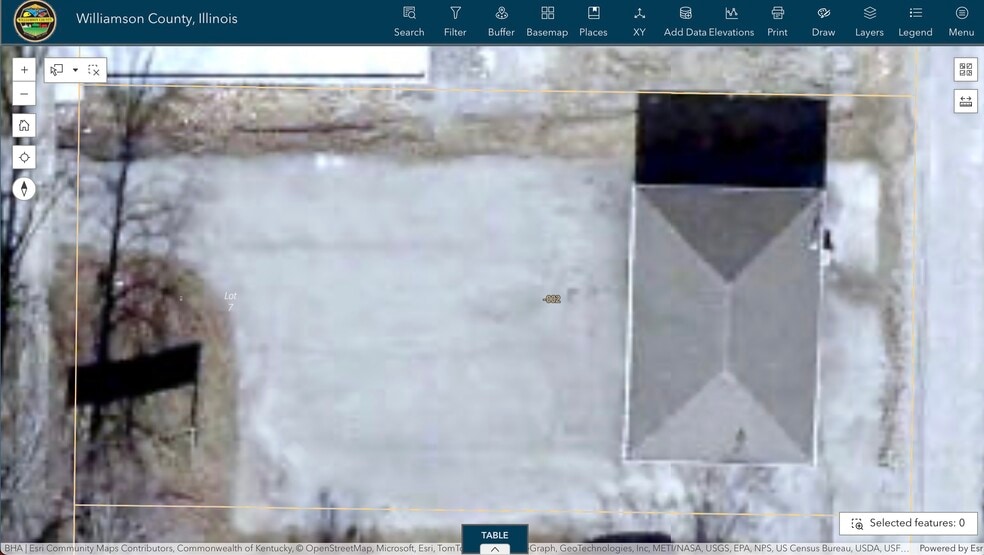984x555 pixels.
Task: Open the Elevations profile tool
Action: coord(731,21)
